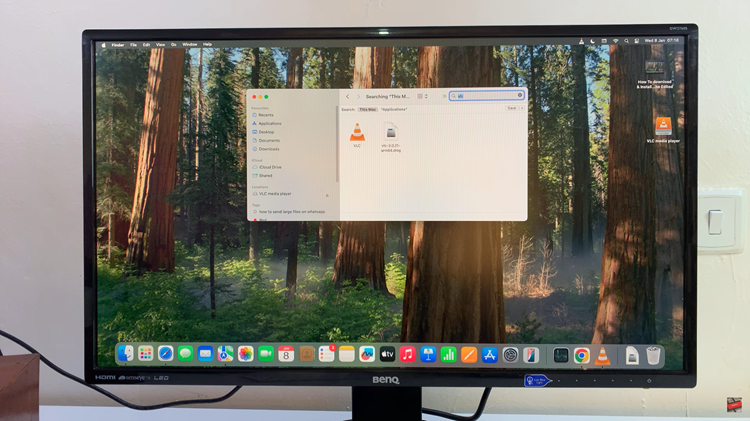The image size is (750, 421).
Task: Open the Music app in the Dock
Action: coord(408,354)
